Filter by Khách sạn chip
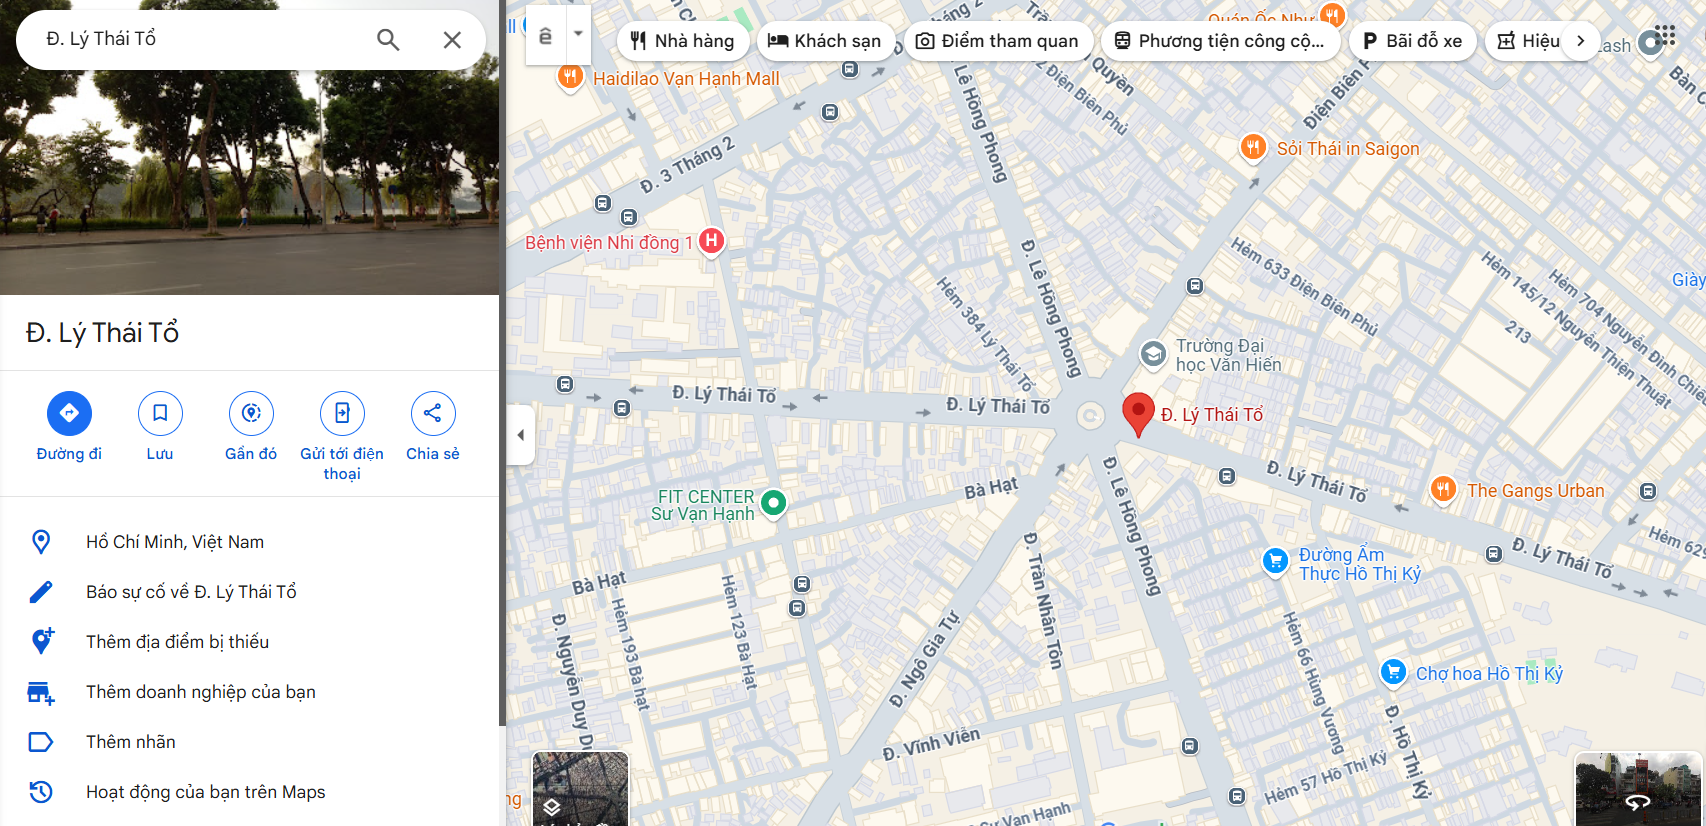The width and height of the screenshot is (1706, 826). [825, 41]
